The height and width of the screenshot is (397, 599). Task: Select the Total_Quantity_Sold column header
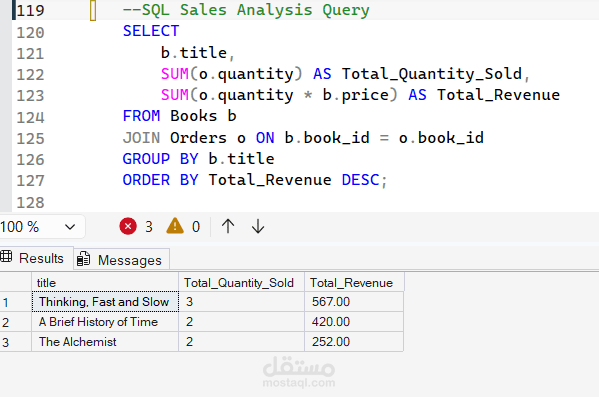pos(241,283)
